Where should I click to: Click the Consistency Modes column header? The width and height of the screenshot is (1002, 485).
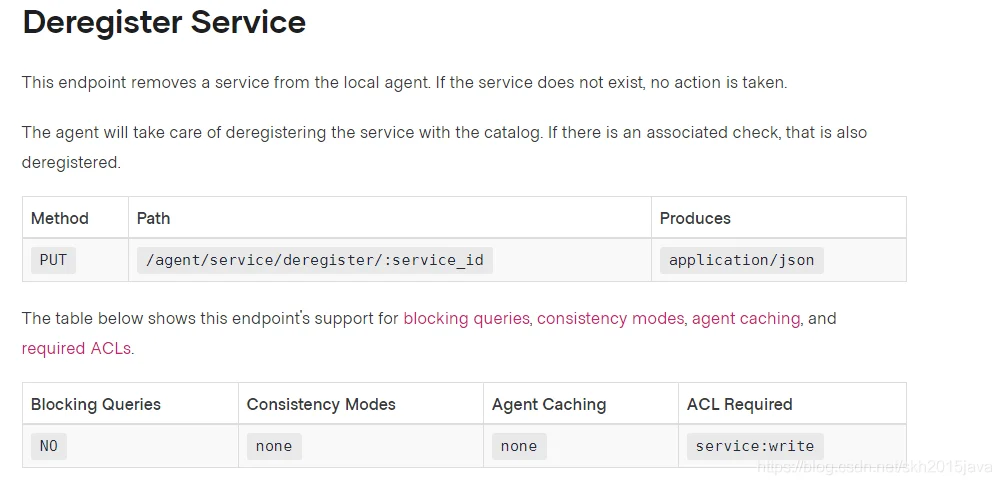(321, 404)
